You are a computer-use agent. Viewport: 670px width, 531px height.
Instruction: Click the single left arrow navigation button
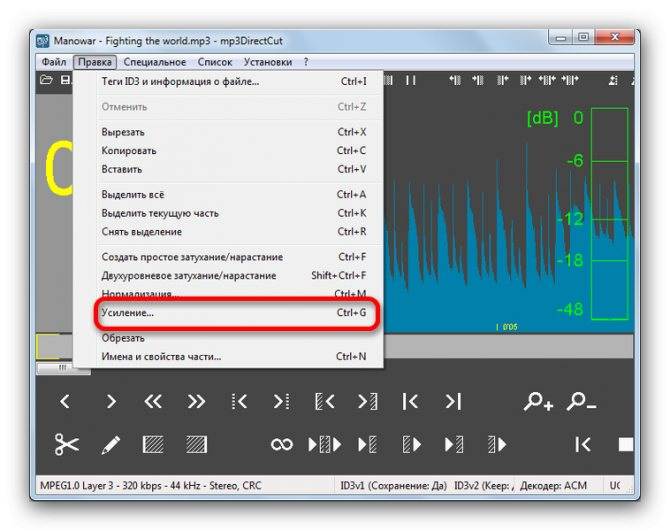click(x=65, y=401)
